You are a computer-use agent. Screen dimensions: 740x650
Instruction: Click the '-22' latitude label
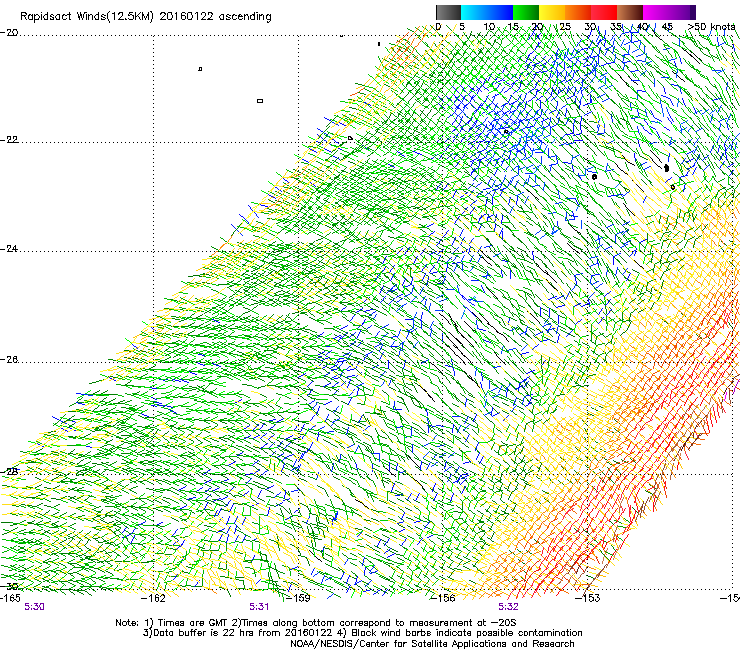(9, 140)
